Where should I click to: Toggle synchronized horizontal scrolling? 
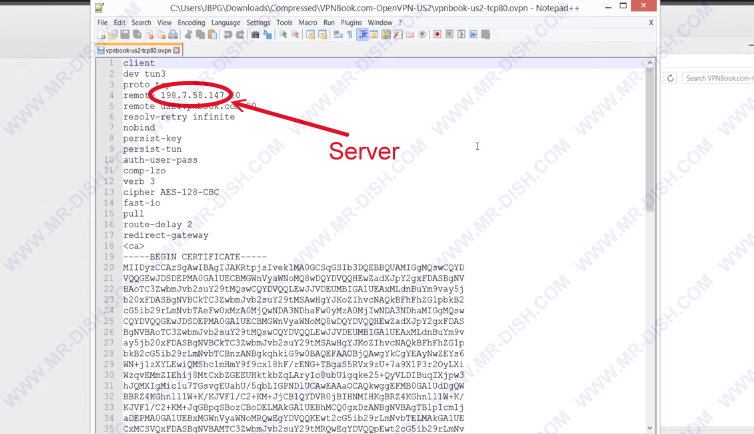point(323,35)
